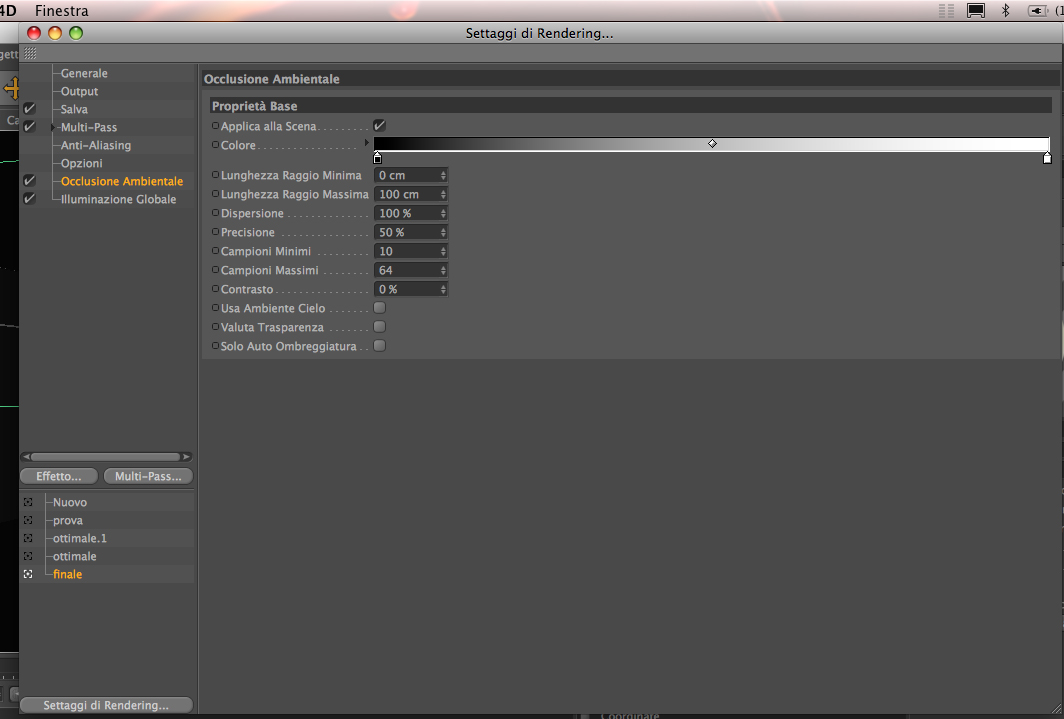Image resolution: width=1064 pixels, height=719 pixels.
Task: Enable the Valuta Trasparenza checkbox
Action: click(379, 327)
